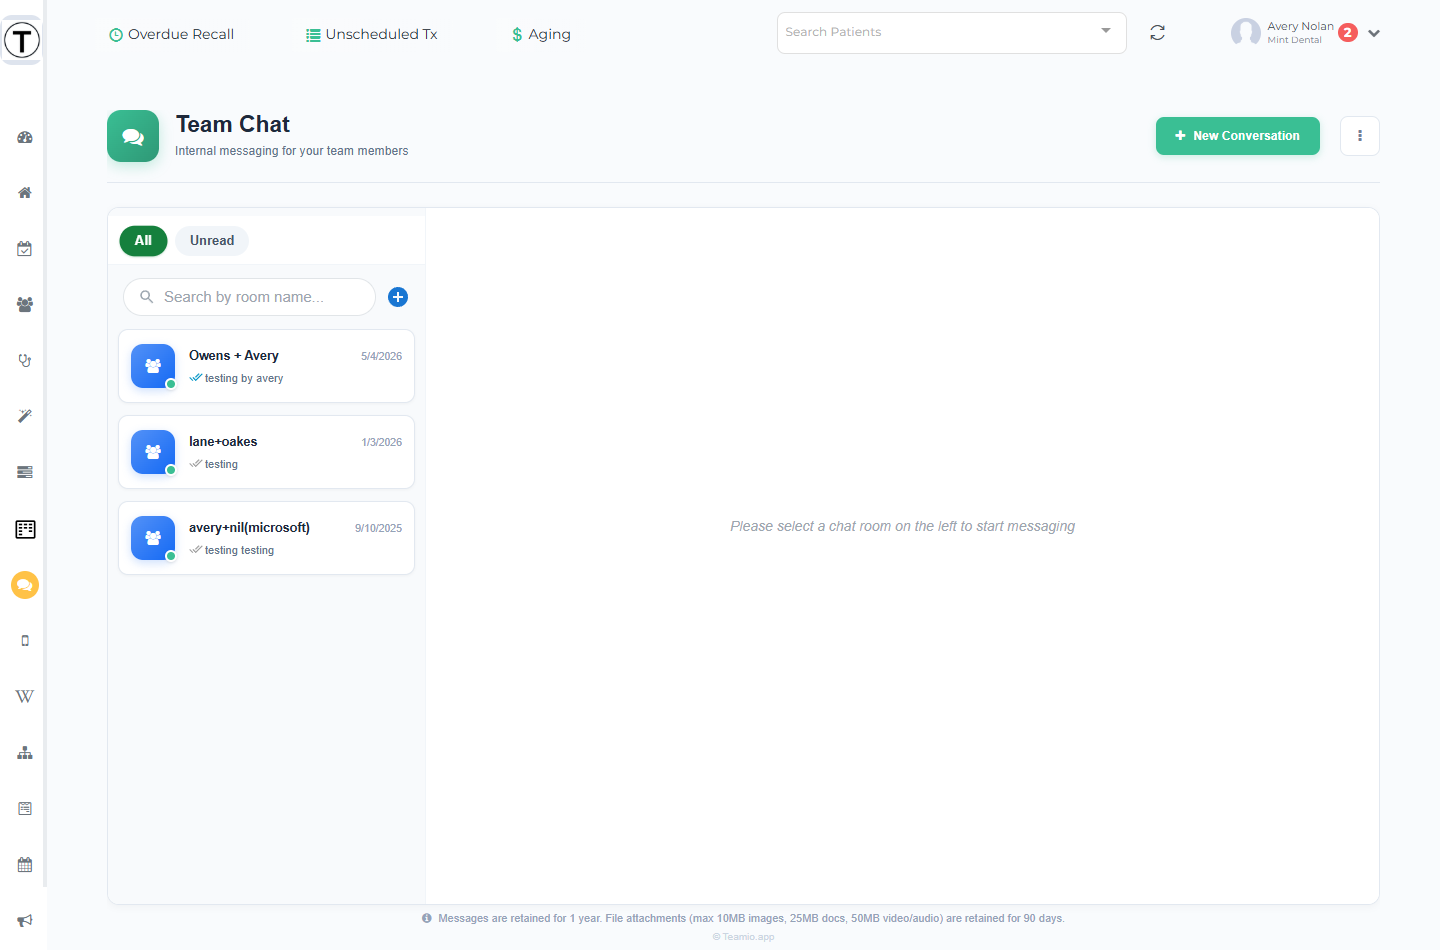Screen dimensions: 1440x950
Task: Click the Avery Nolan profile avatar
Action: click(x=1246, y=33)
